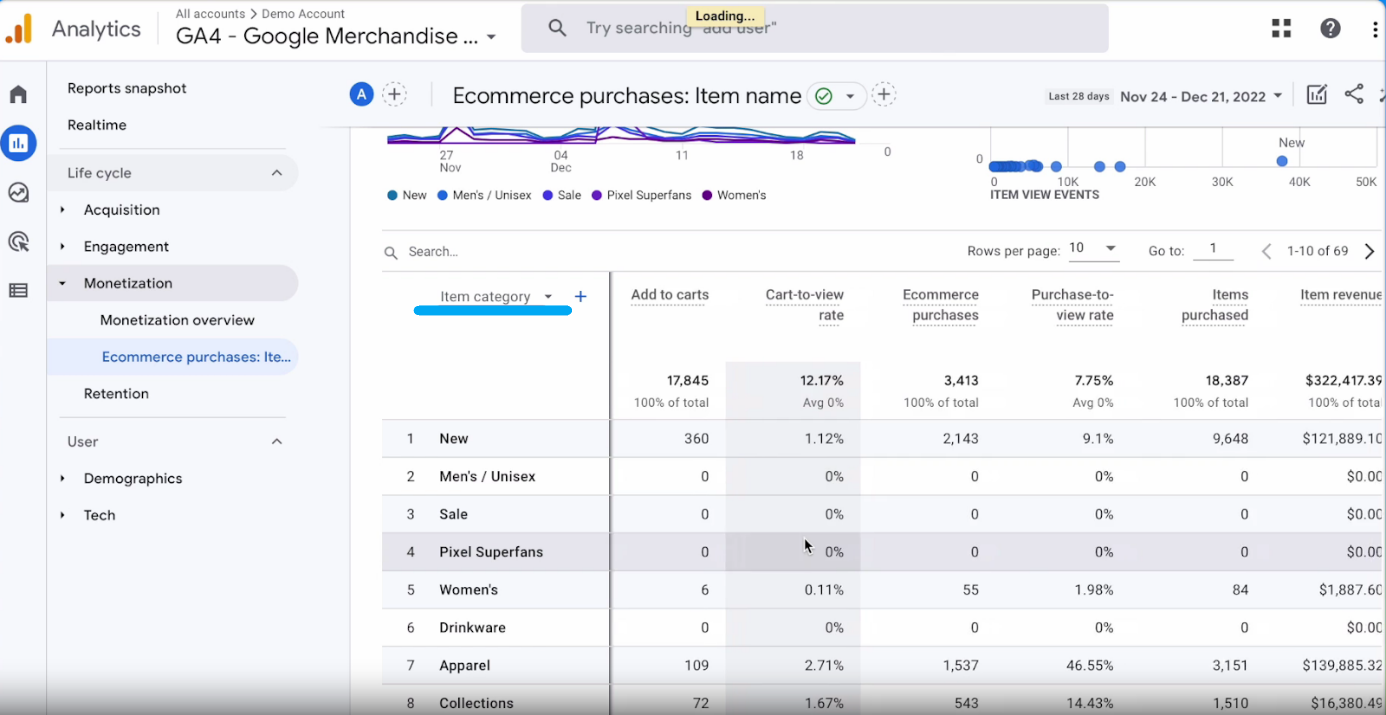The width and height of the screenshot is (1386, 715).
Task: Open Monetization overview
Action: click(x=177, y=320)
